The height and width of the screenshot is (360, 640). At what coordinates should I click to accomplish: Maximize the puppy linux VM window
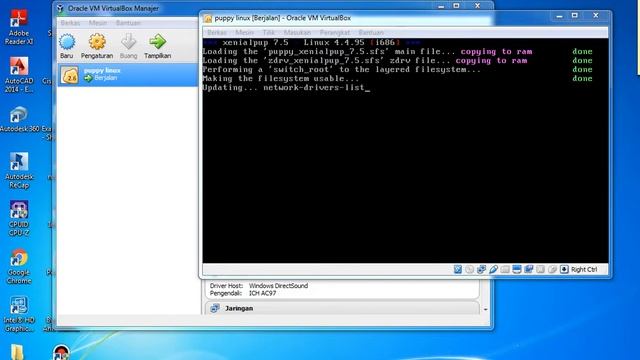pos(575,16)
